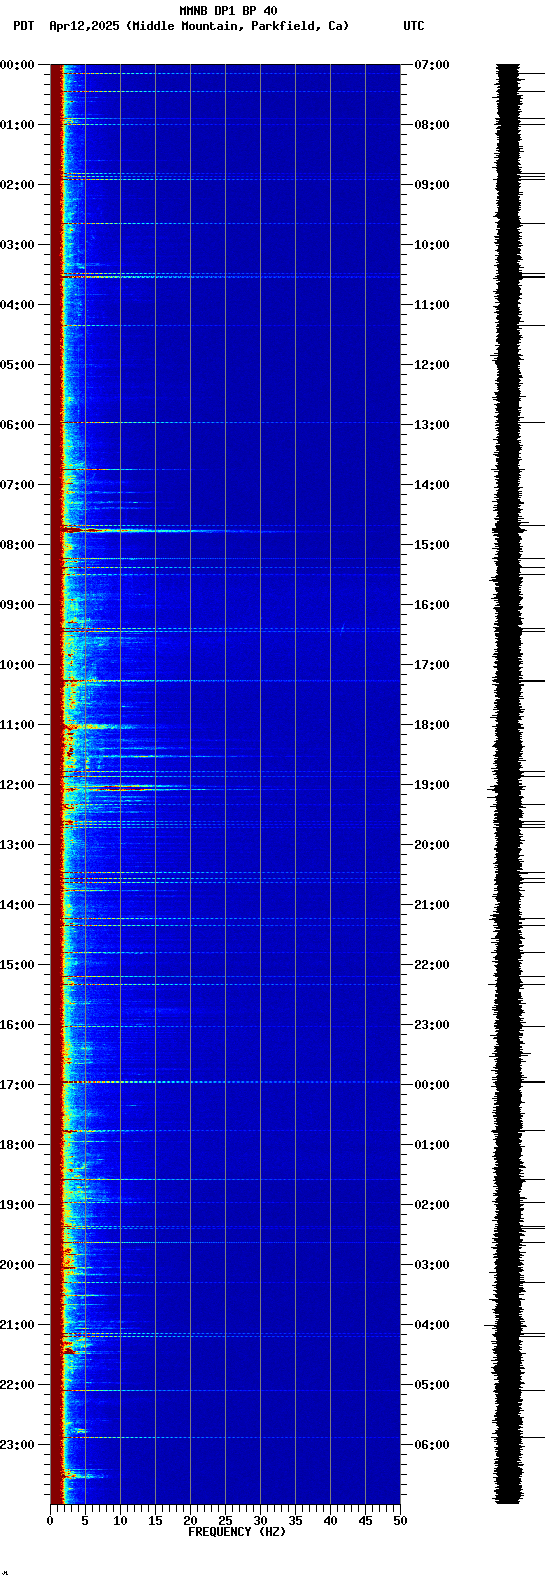Click the frequency tick label '30'
552x1584 pixels.
pyautogui.click(x=260, y=1521)
